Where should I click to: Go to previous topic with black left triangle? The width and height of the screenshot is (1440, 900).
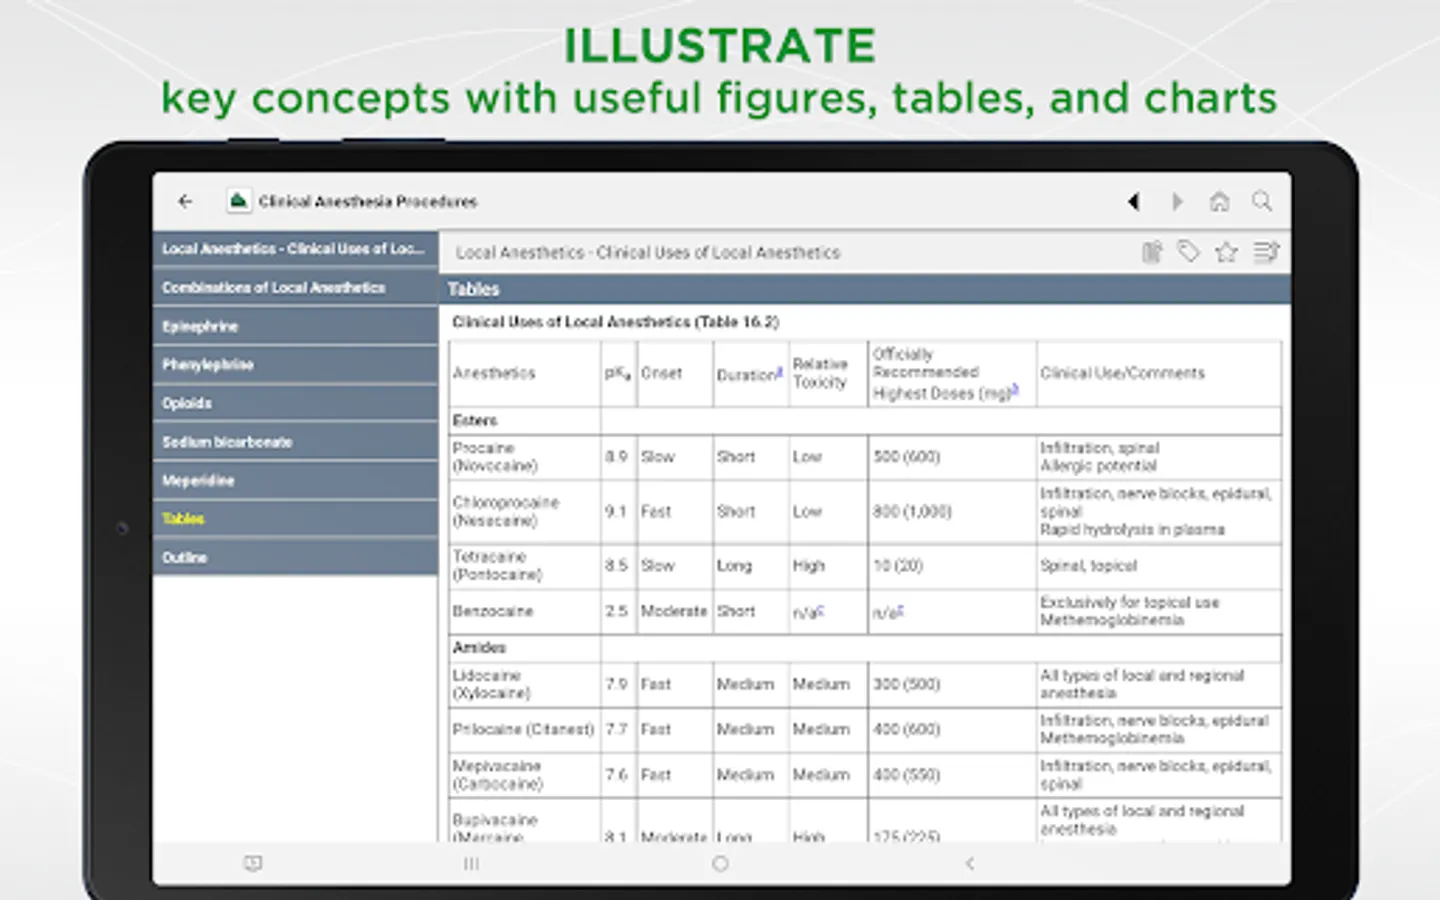click(x=1134, y=202)
